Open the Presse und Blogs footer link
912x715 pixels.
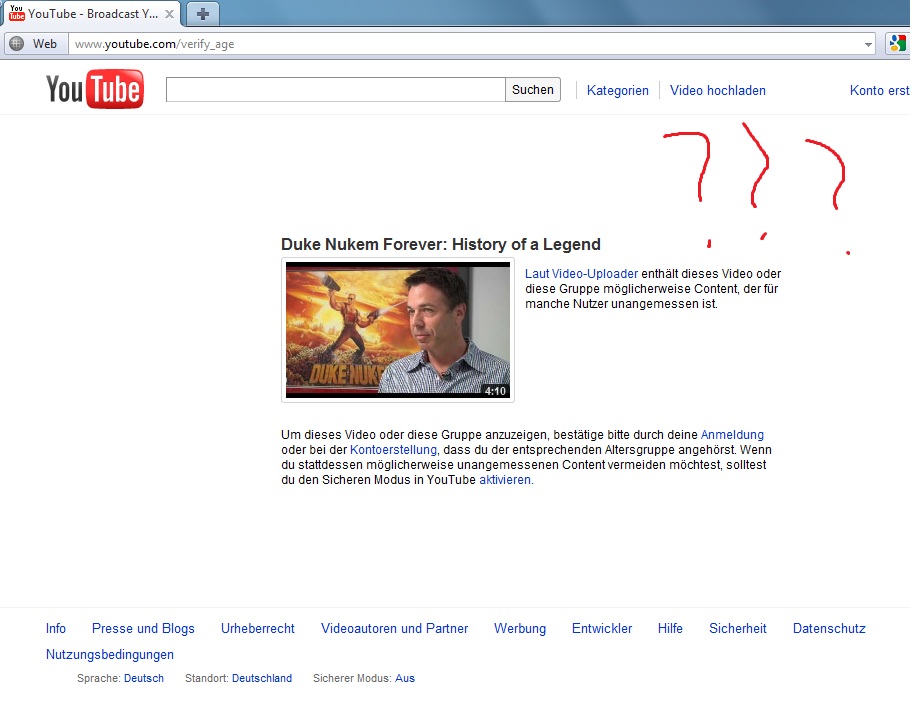pyautogui.click(x=143, y=628)
